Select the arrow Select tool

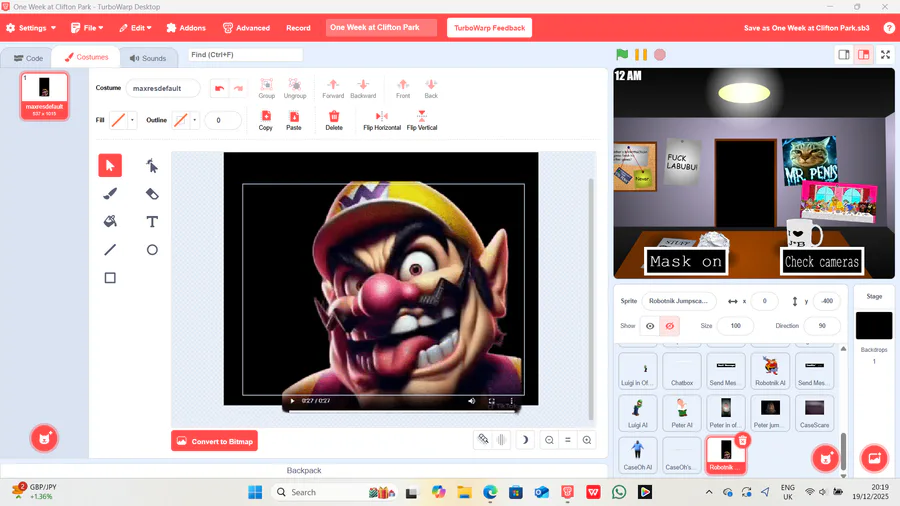[x=110, y=165]
